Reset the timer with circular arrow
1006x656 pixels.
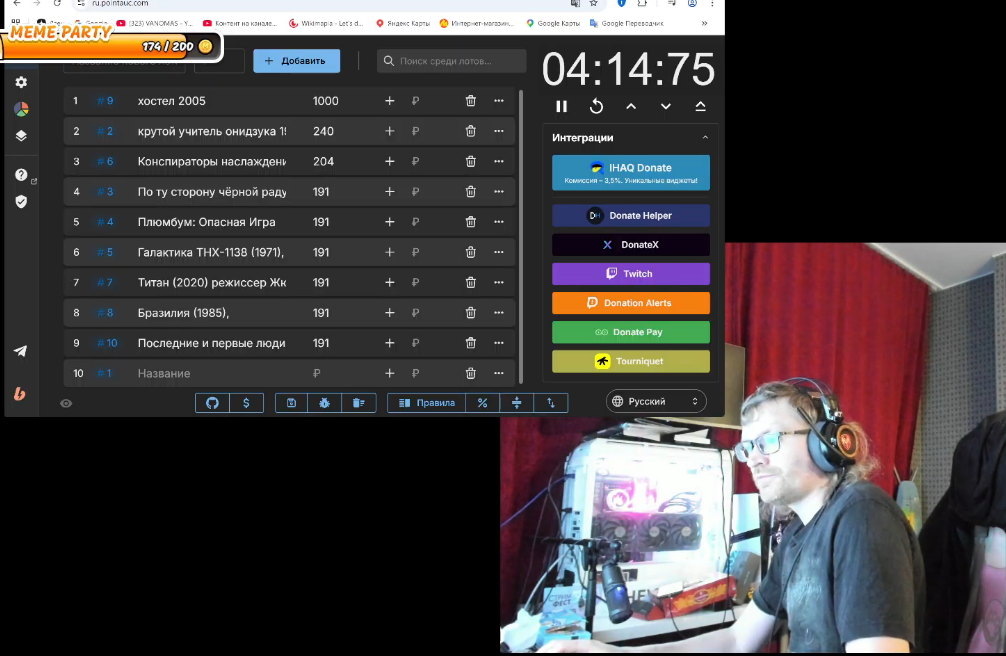[596, 107]
